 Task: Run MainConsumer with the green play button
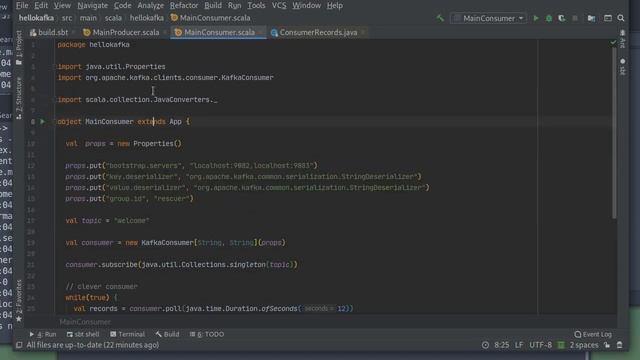(536, 18)
